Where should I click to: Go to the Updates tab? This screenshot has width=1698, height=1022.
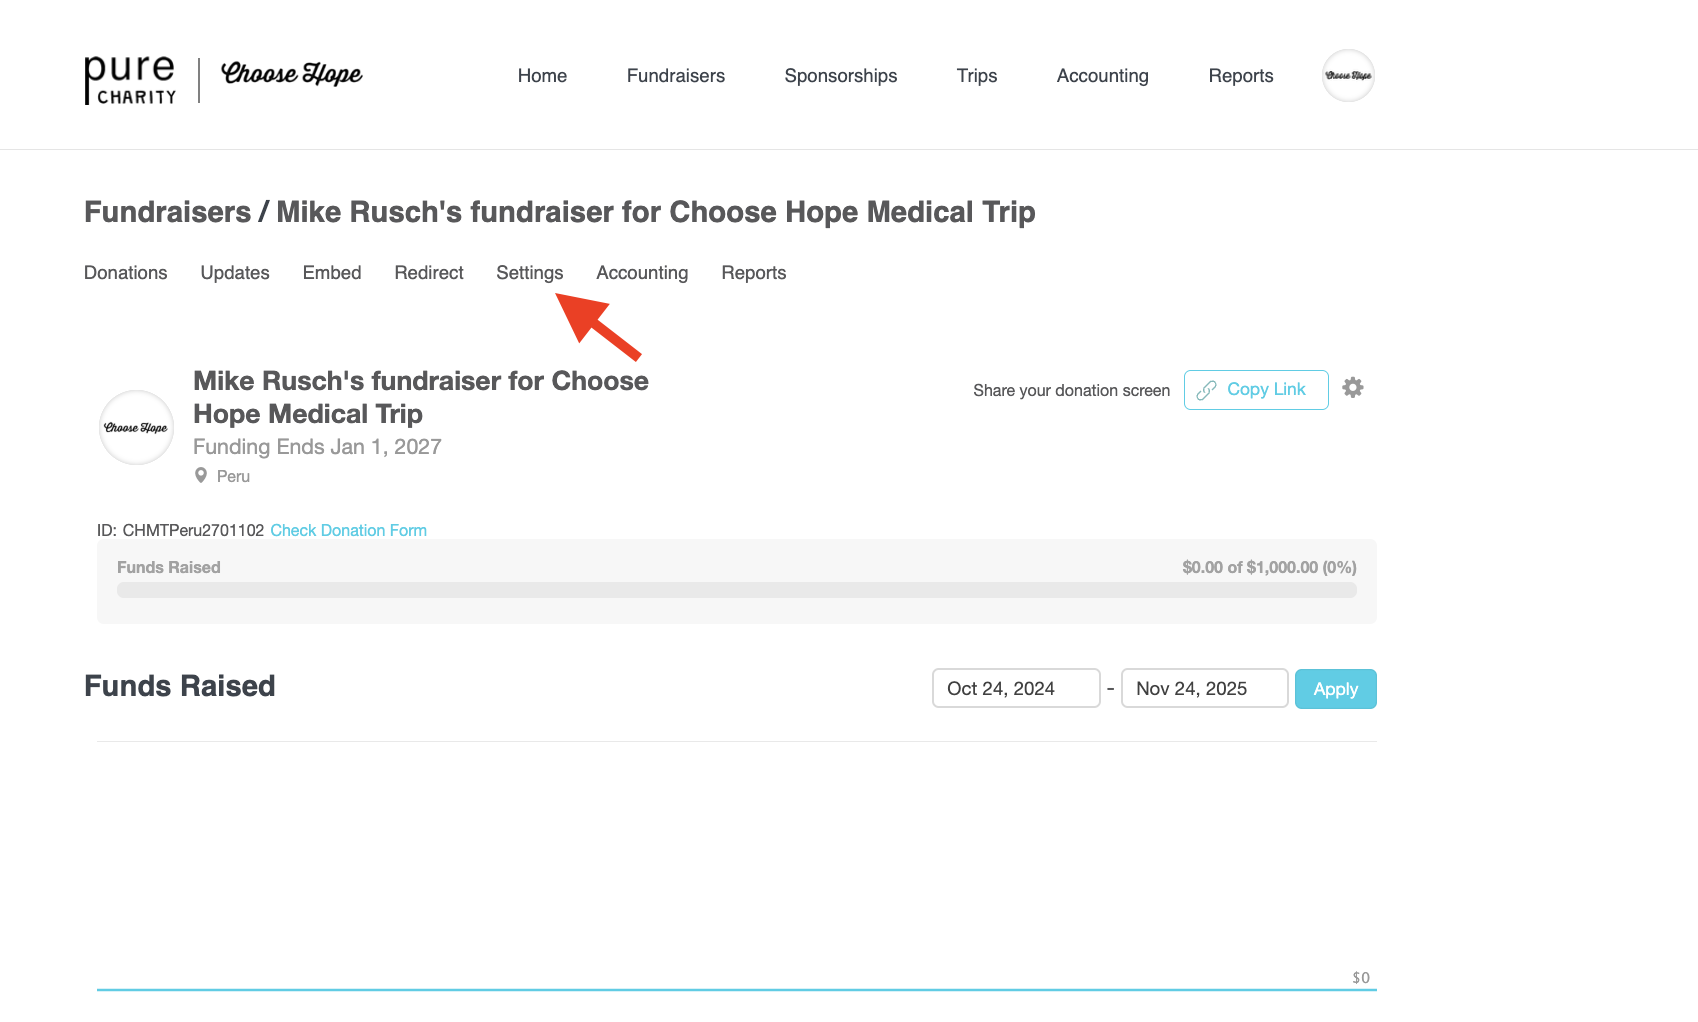pos(235,273)
